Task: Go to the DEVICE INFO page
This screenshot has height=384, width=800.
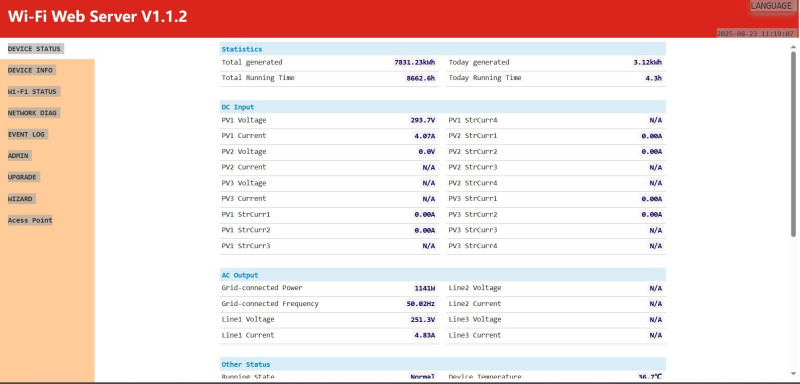Action: coord(30,70)
